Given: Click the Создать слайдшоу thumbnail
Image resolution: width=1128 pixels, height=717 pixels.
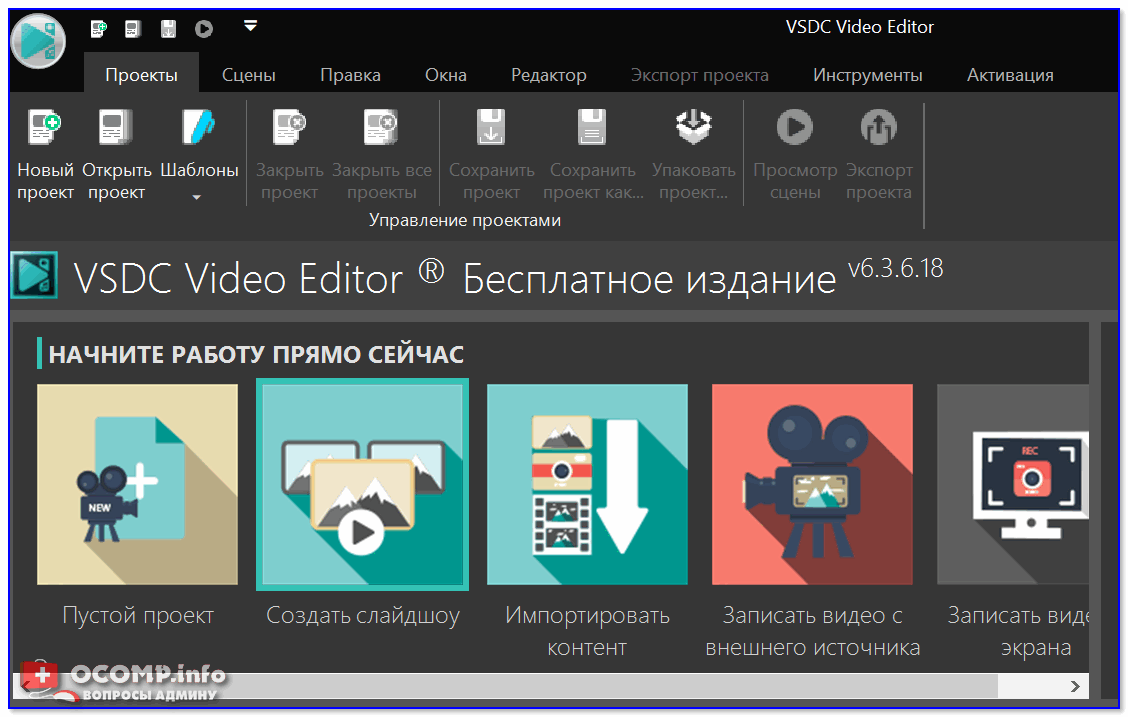Looking at the screenshot, I should click(x=363, y=484).
